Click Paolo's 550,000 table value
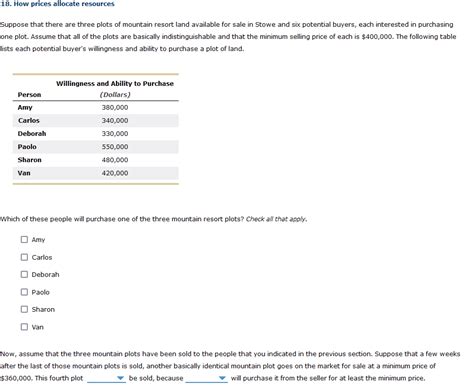The height and width of the screenshot is (388, 474). click(x=115, y=147)
